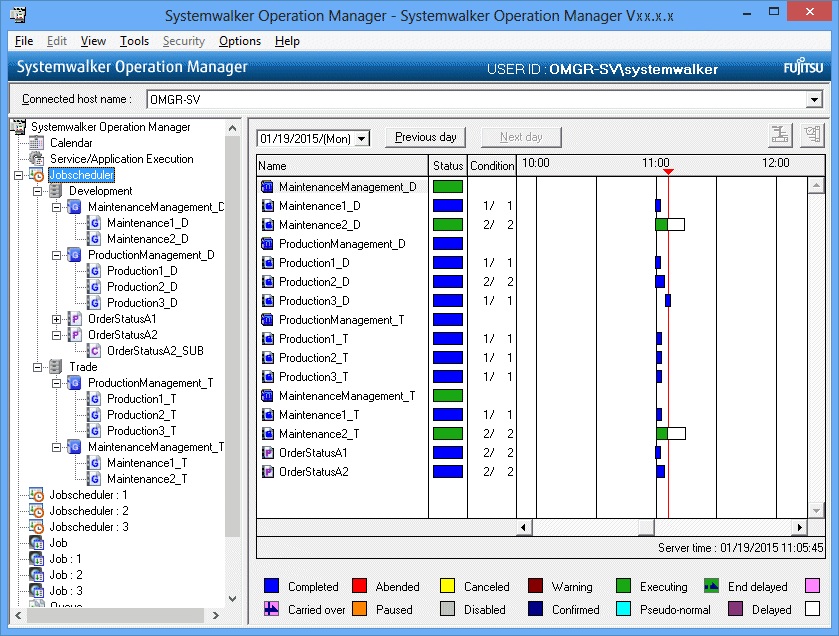
Task: Click the OrderStatusA1 job net icon in the list
Action: point(267,453)
